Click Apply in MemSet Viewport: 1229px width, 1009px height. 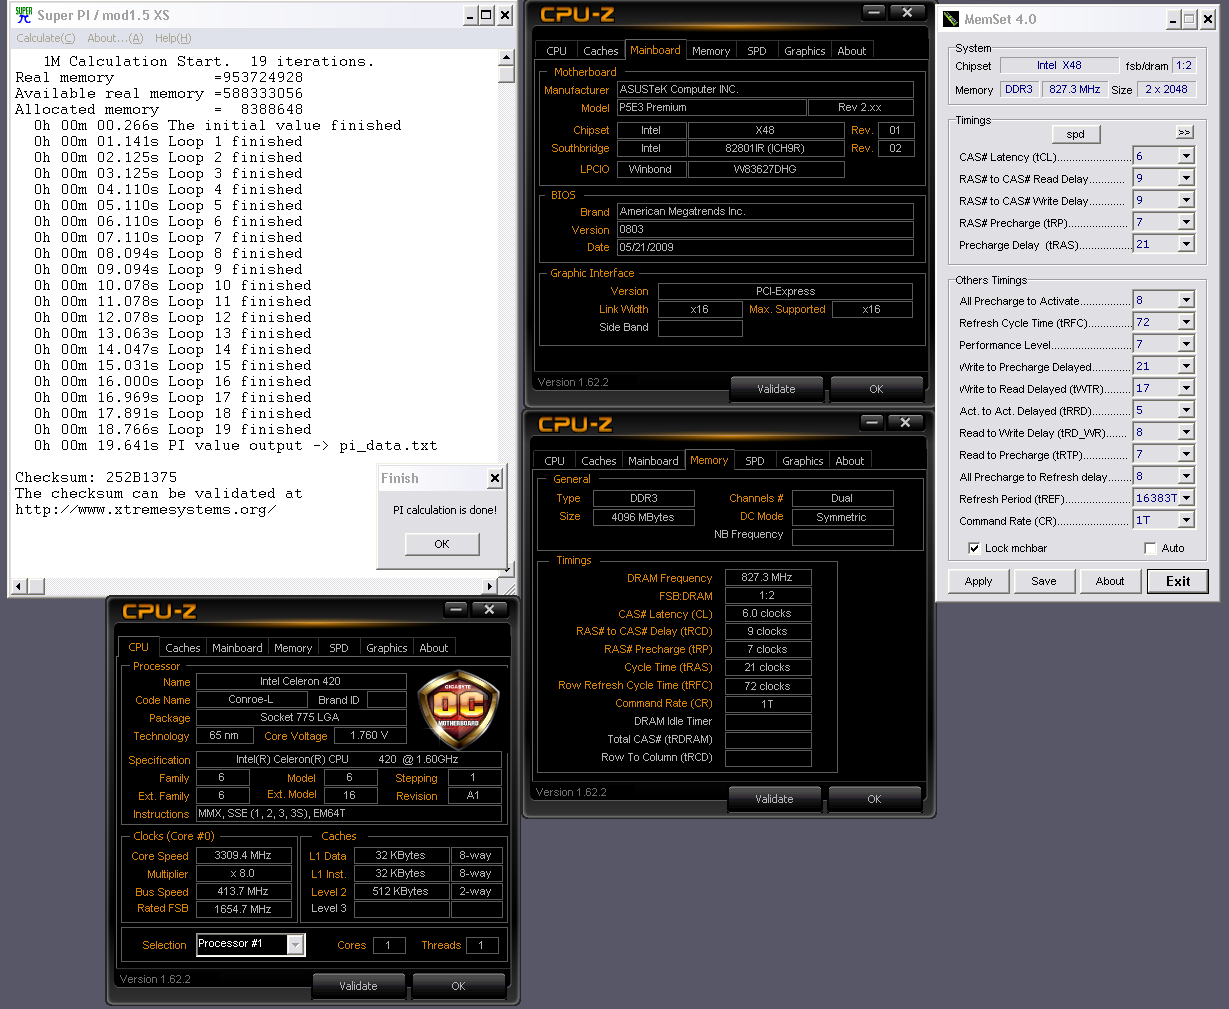(x=979, y=581)
